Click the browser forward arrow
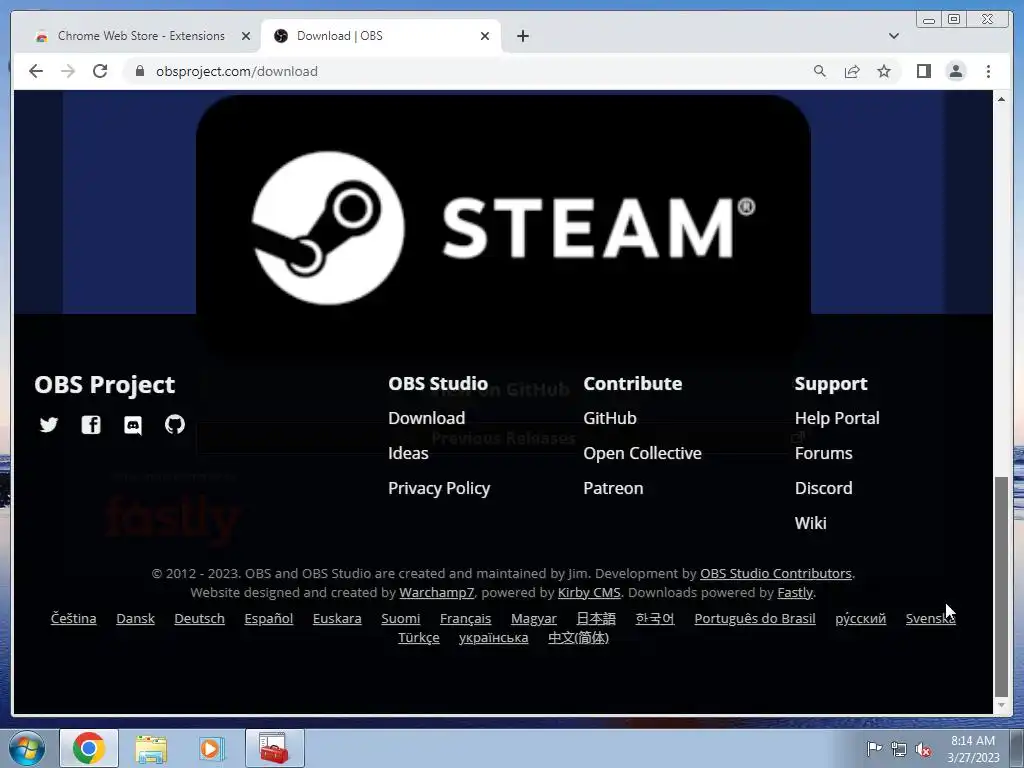This screenshot has width=1024, height=768. (68, 71)
